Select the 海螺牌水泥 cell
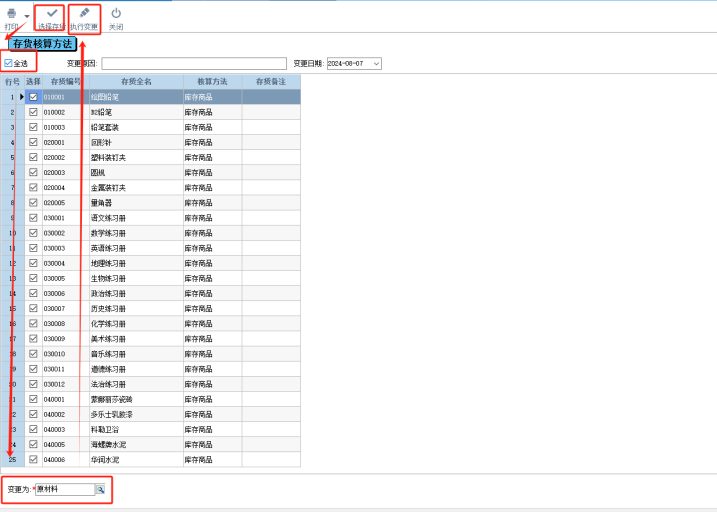The width and height of the screenshot is (717, 512). pos(136,444)
